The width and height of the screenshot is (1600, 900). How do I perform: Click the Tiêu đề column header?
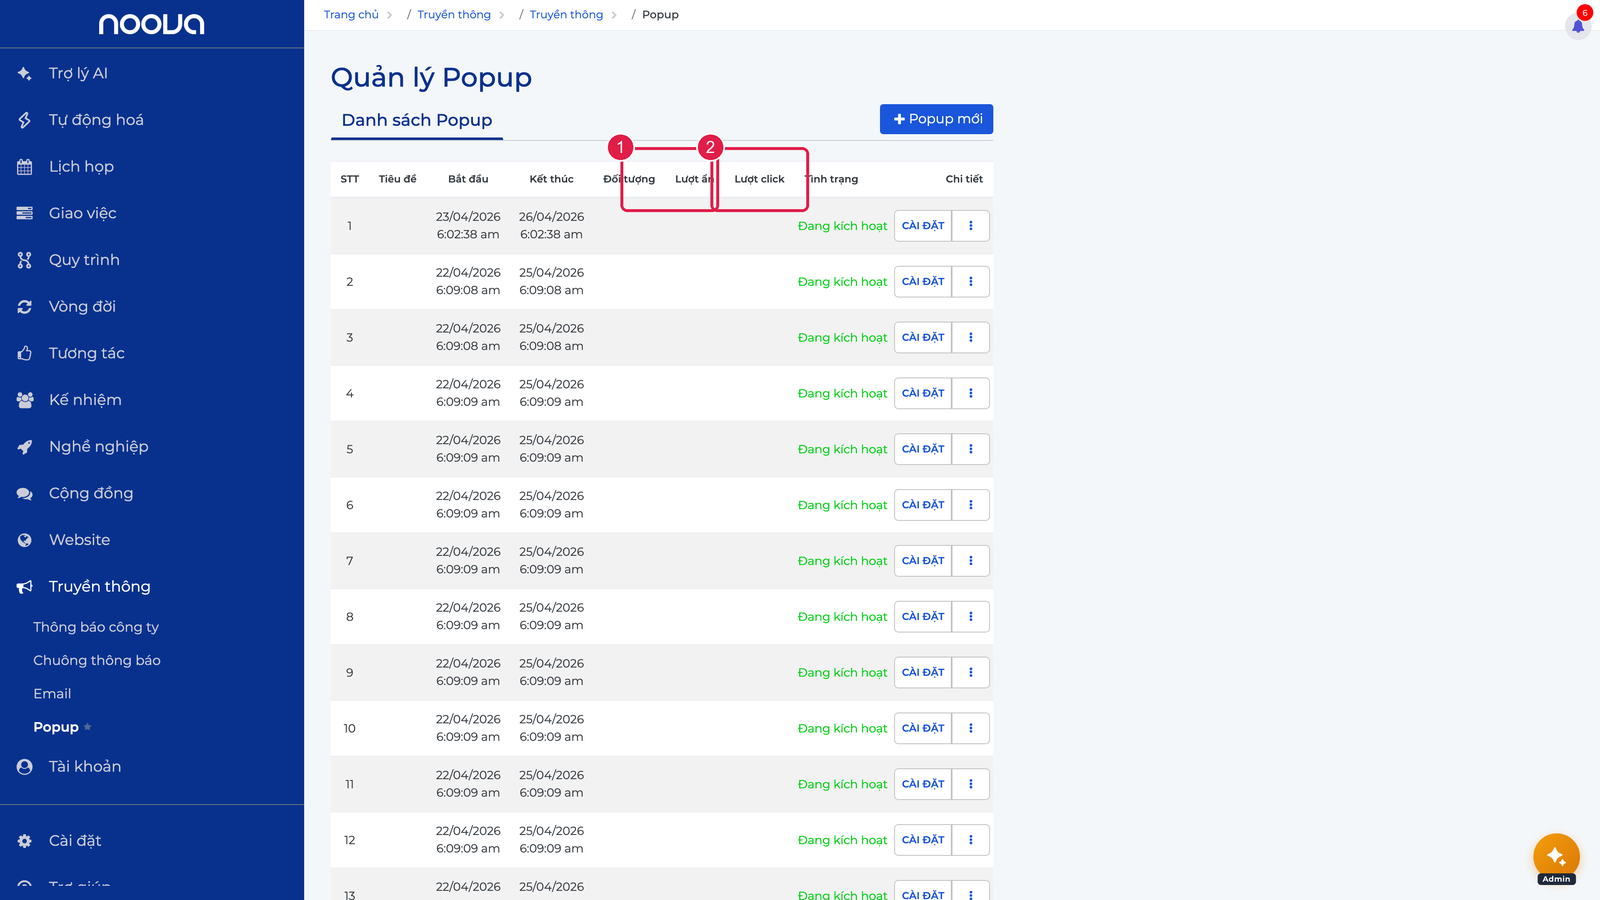(x=397, y=179)
